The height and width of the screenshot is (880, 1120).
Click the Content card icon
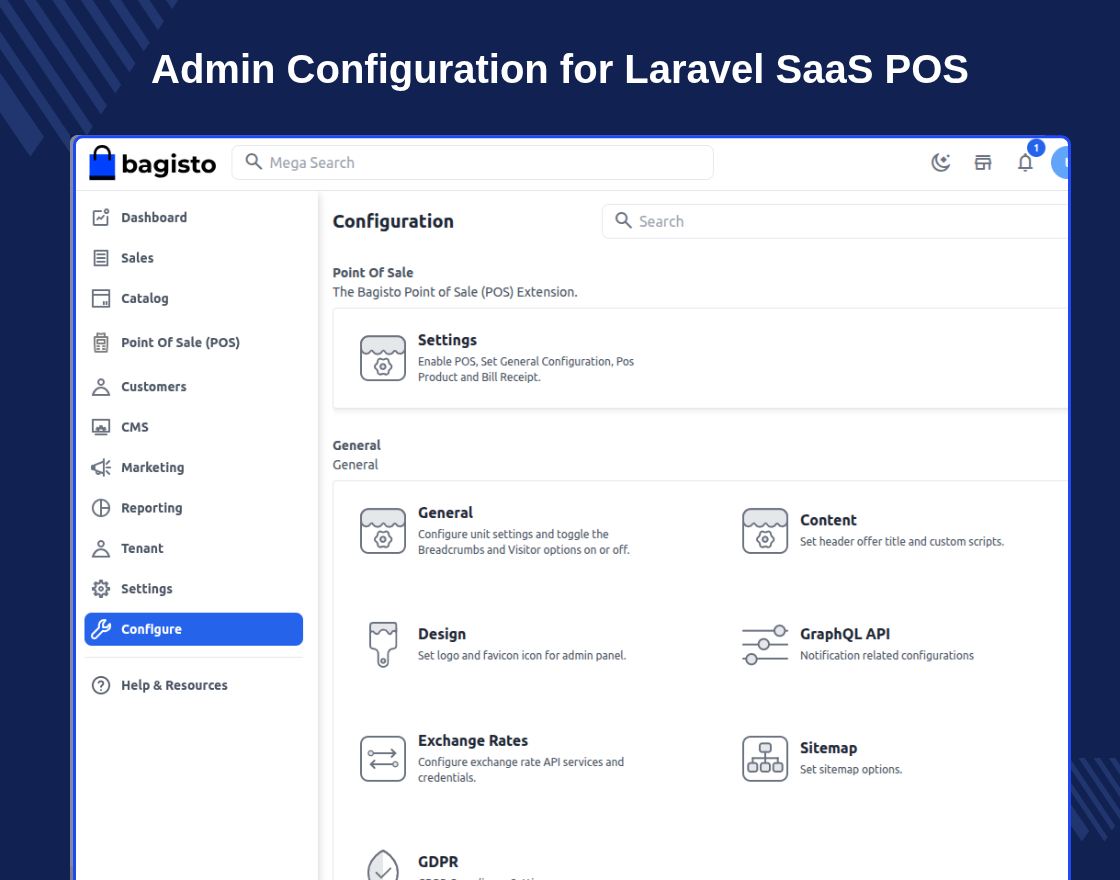pyautogui.click(x=765, y=531)
